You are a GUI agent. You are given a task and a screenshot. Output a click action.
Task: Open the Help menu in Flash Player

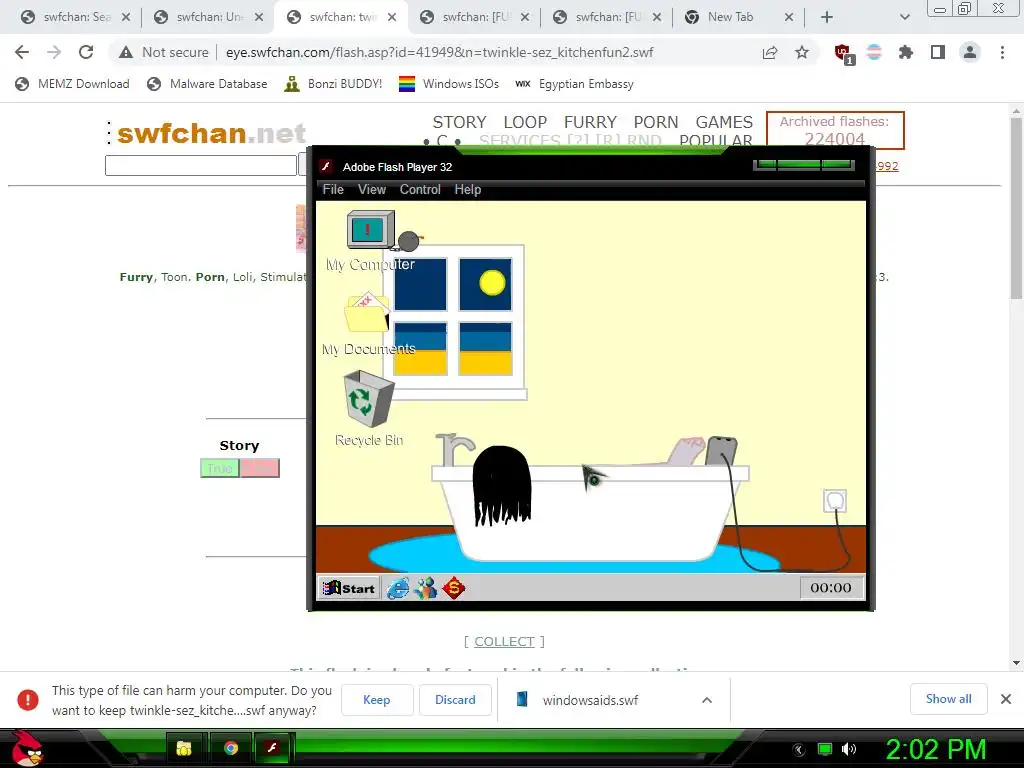(x=468, y=189)
